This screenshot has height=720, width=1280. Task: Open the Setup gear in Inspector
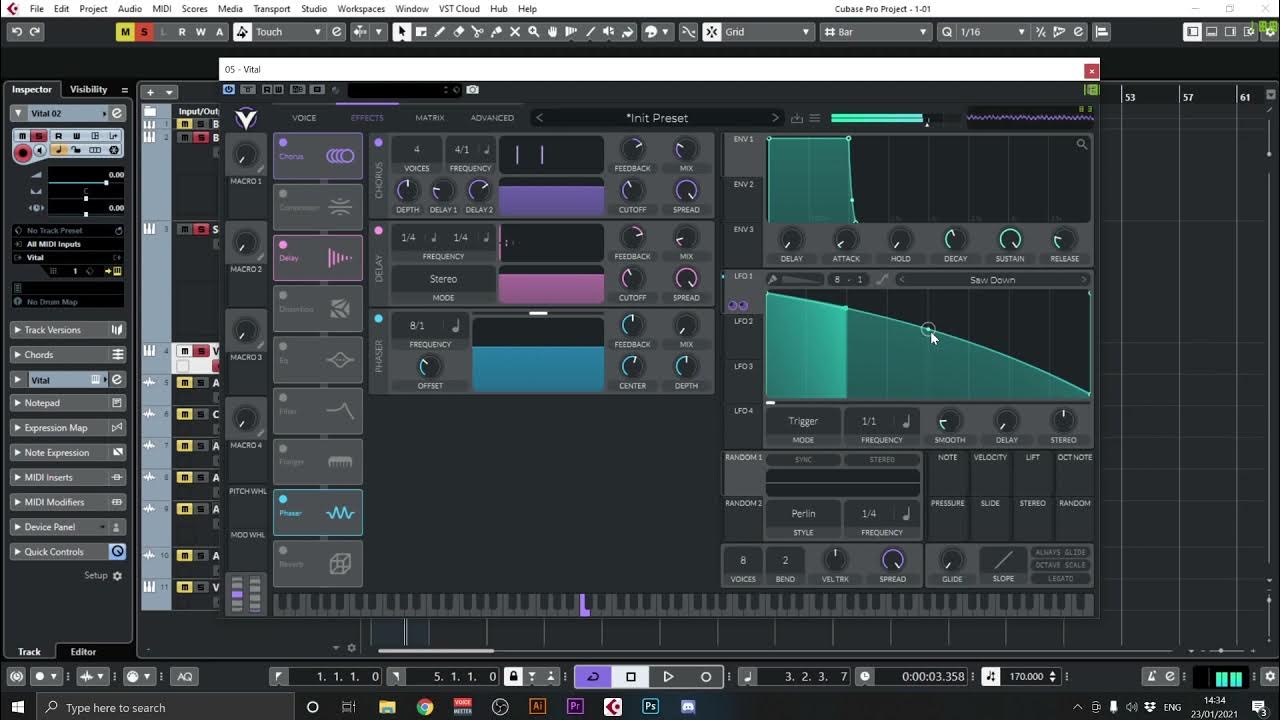pos(117,576)
